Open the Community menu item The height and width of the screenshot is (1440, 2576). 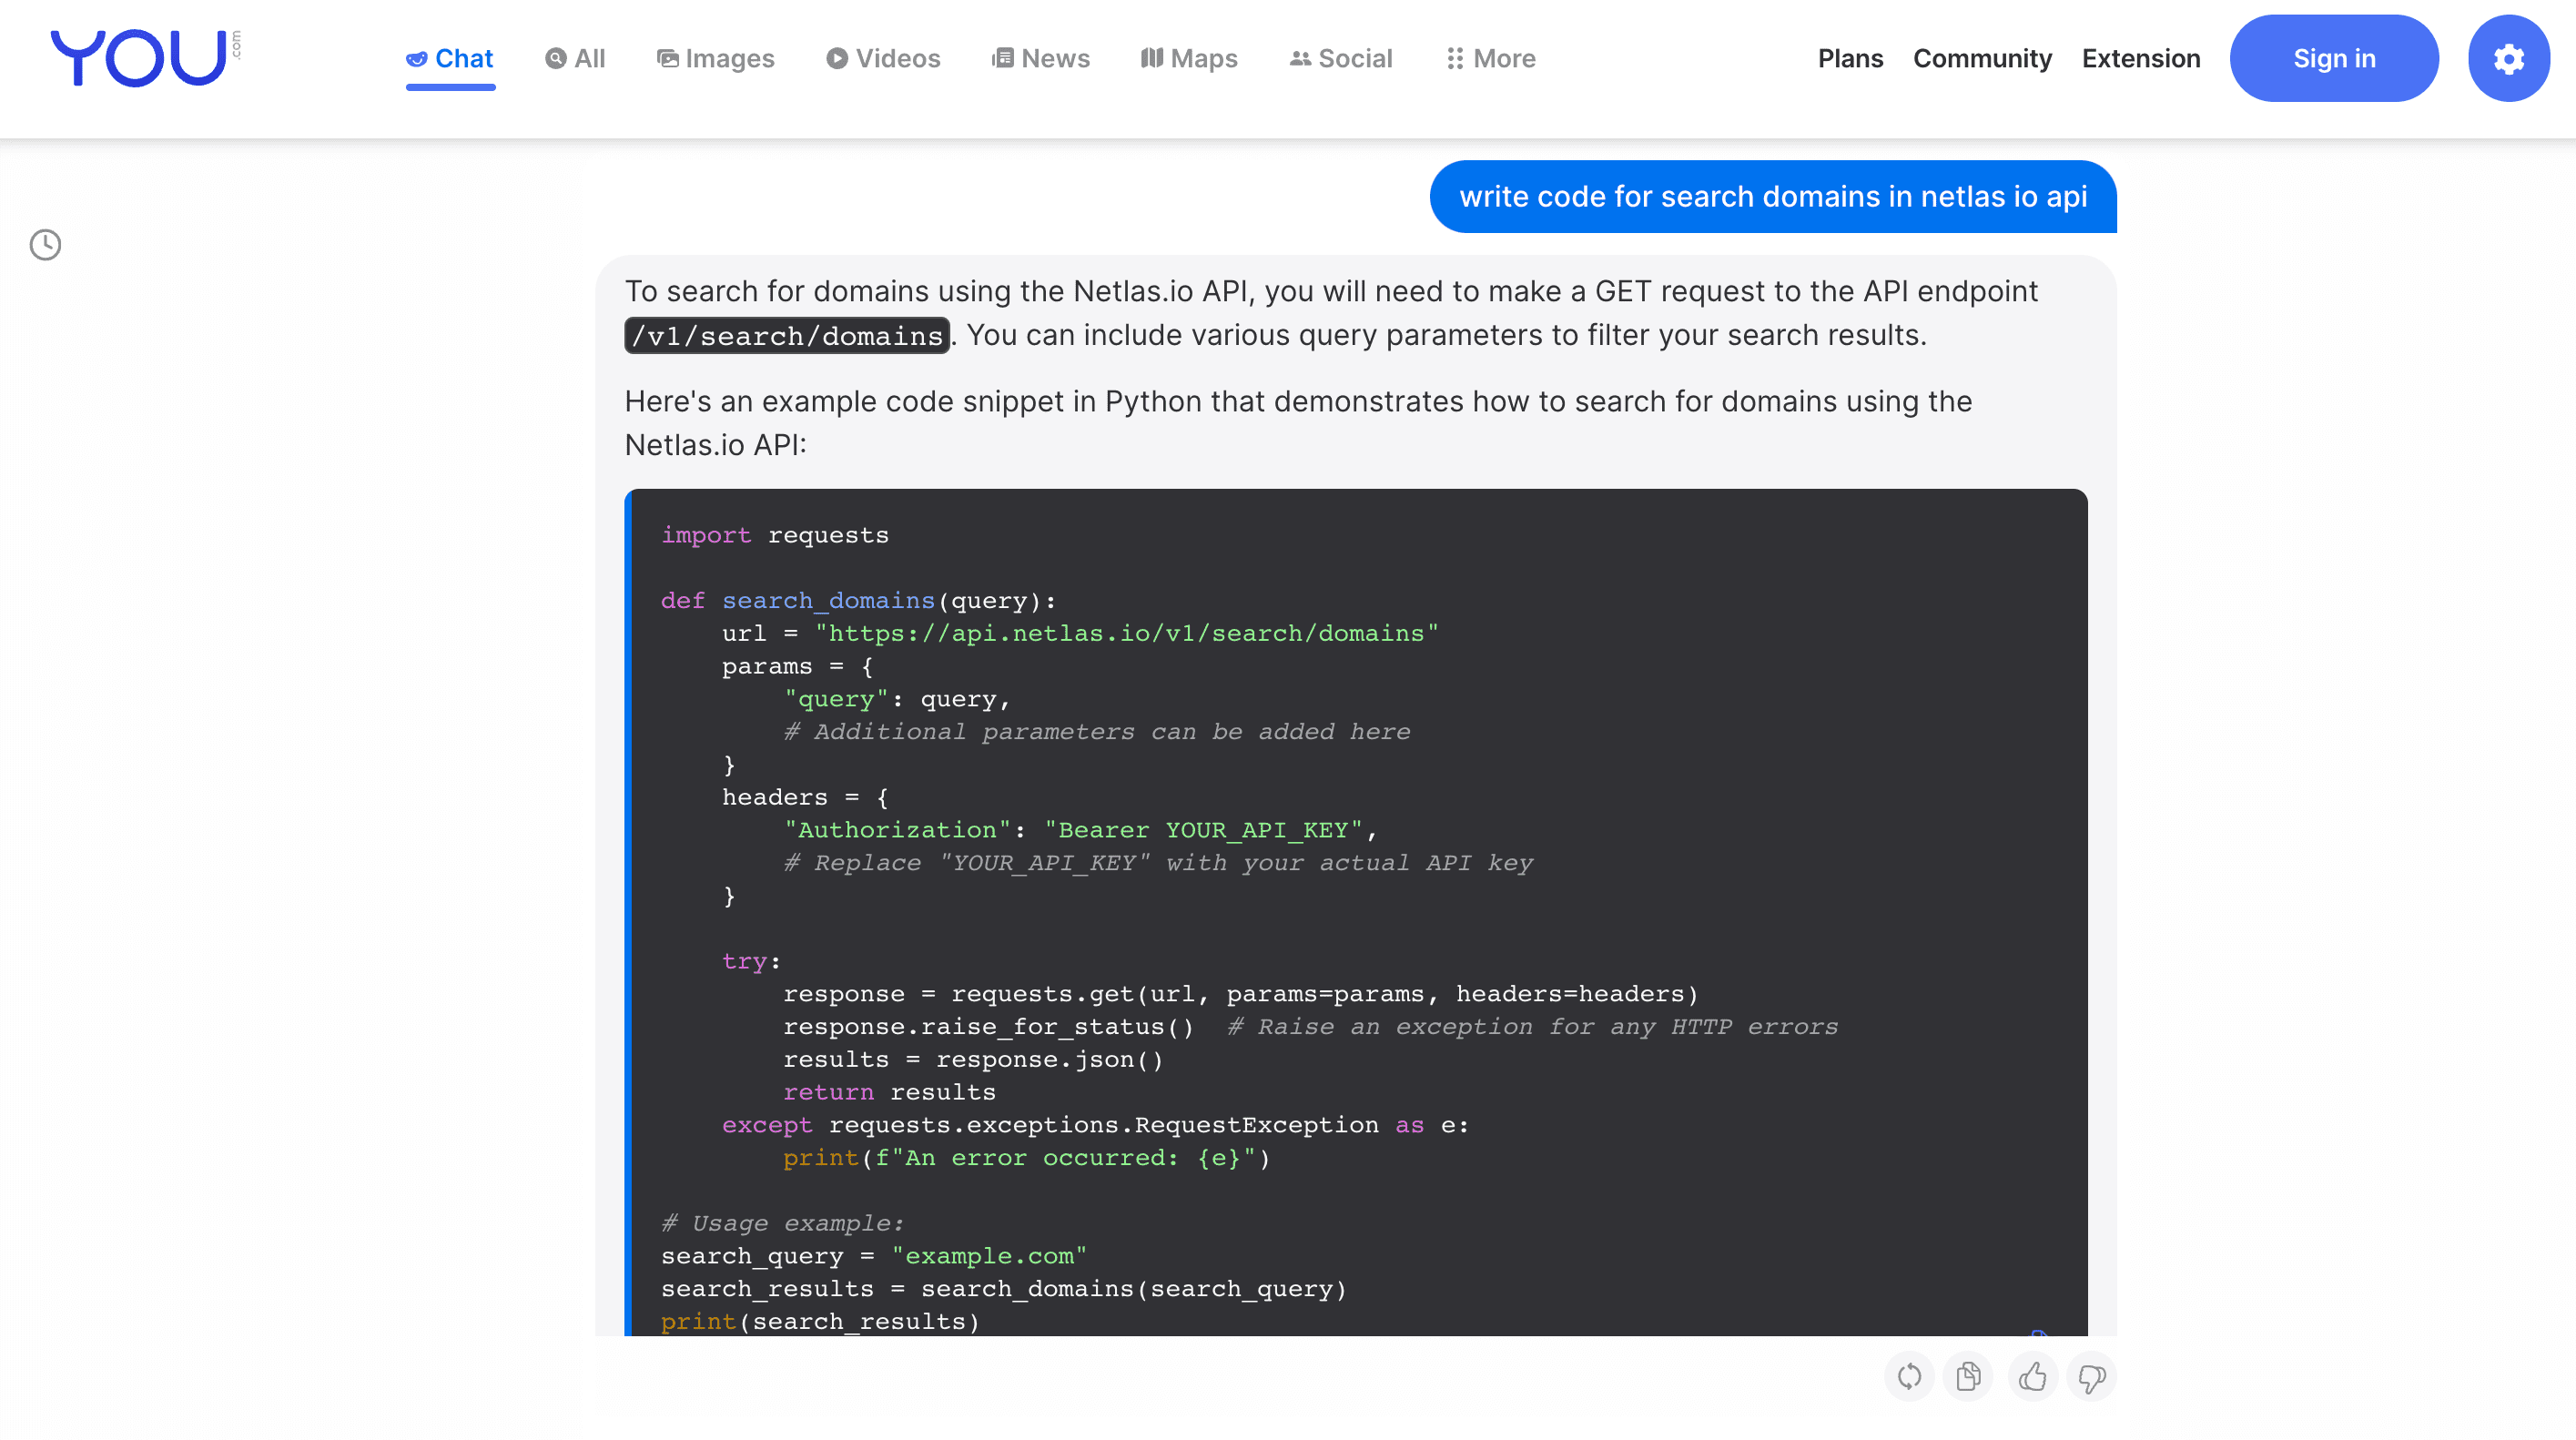[x=1980, y=56]
